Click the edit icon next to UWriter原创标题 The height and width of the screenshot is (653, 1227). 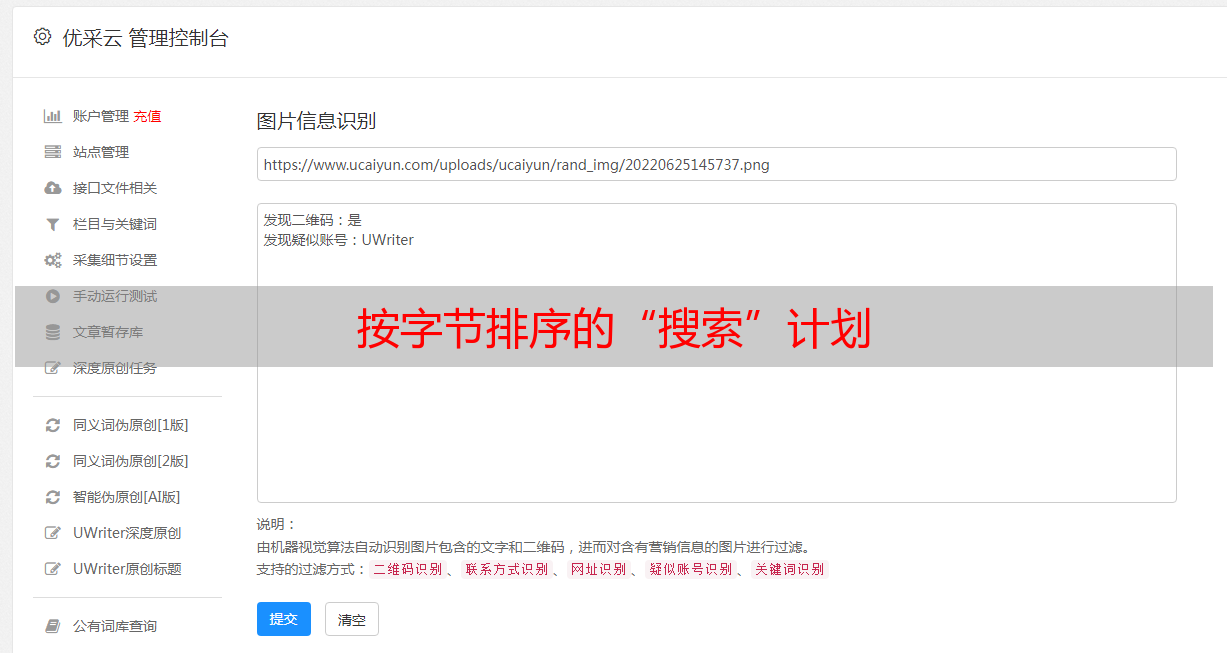53,569
